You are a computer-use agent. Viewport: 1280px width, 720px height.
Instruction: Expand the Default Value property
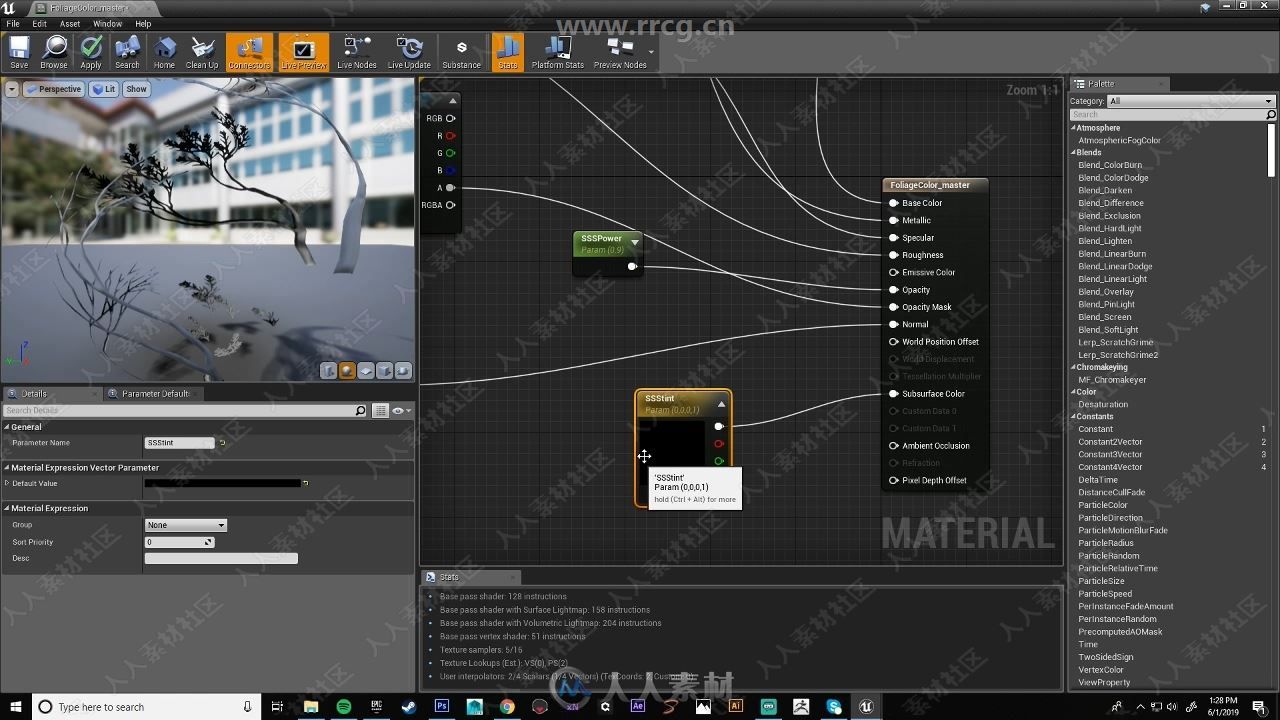click(7, 483)
